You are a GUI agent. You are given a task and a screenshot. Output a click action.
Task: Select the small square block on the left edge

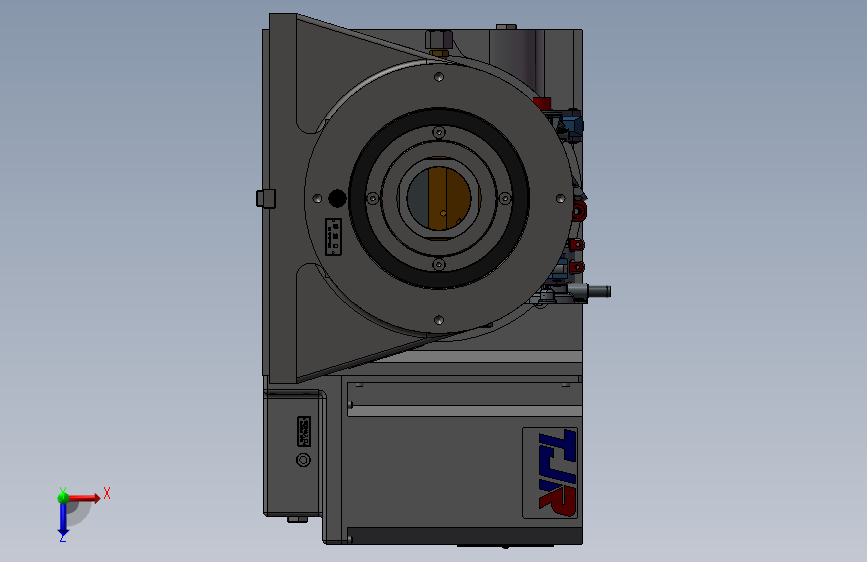point(266,198)
